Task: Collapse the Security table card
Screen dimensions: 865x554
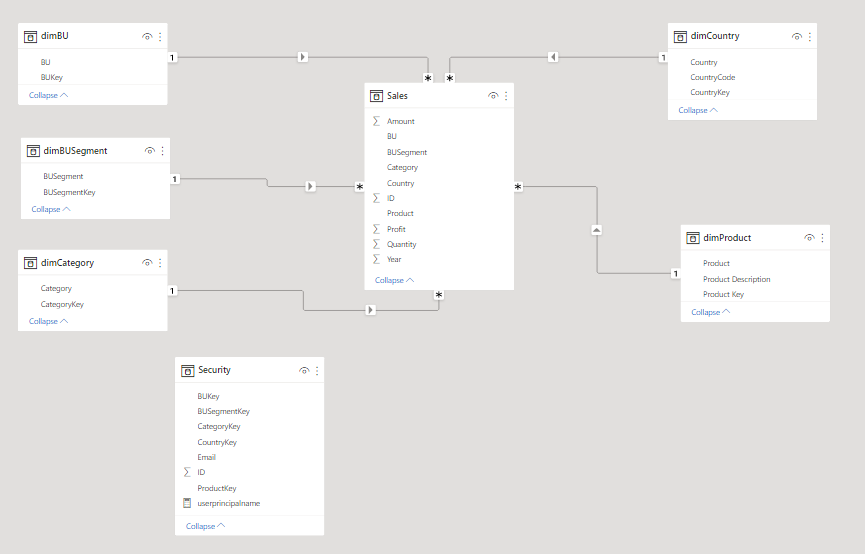Action: click(206, 526)
